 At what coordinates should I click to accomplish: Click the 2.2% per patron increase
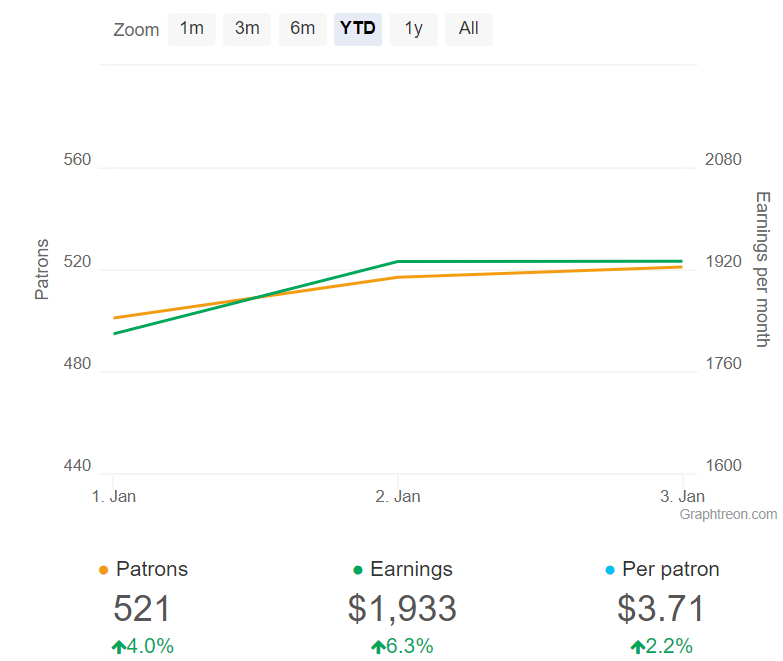coord(661,646)
